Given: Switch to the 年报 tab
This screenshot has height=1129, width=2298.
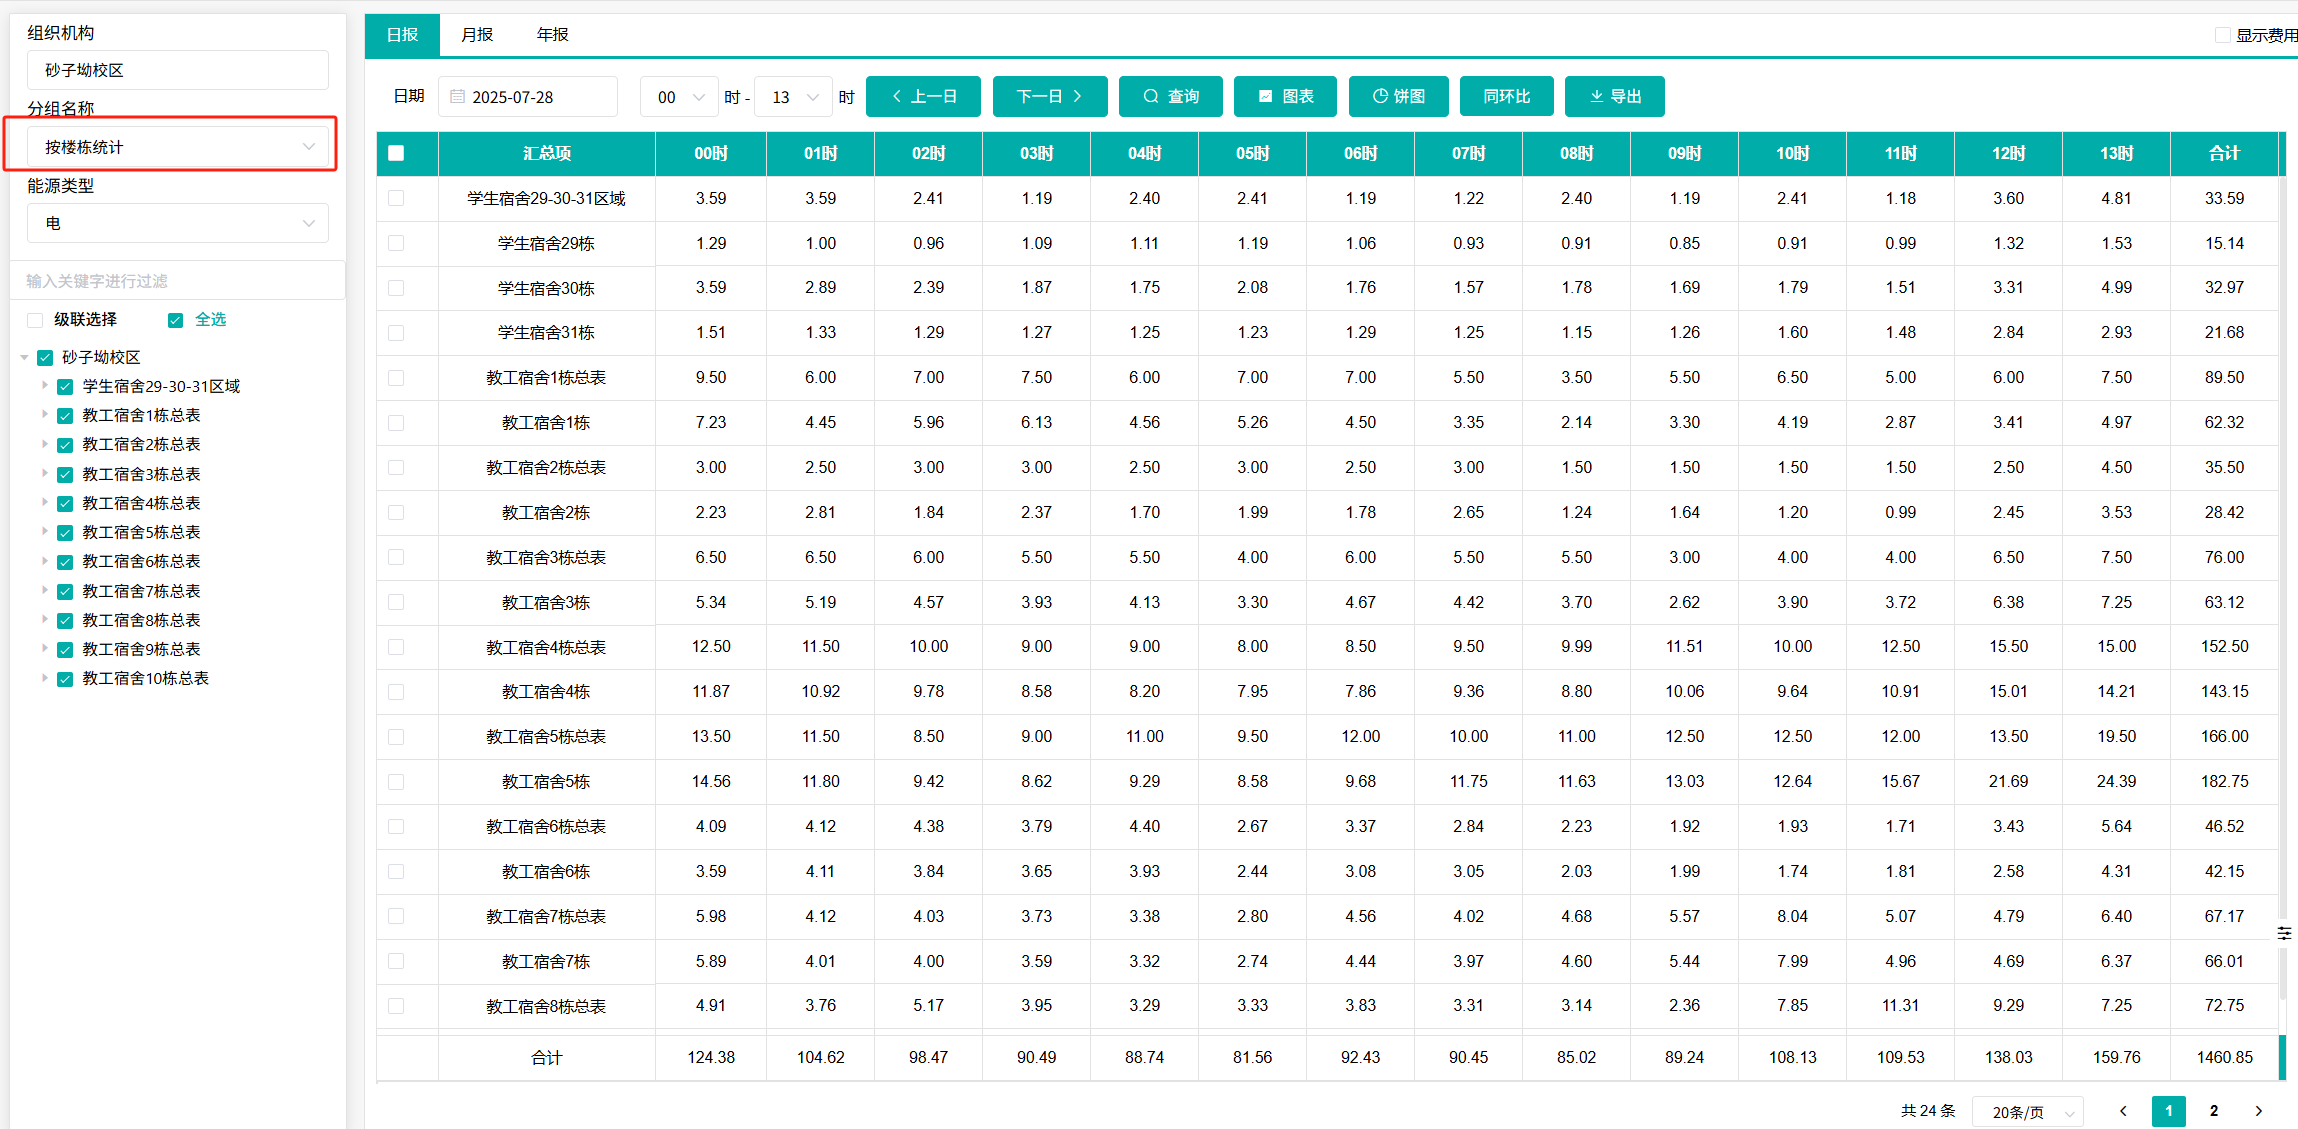Looking at the screenshot, I should click(552, 35).
